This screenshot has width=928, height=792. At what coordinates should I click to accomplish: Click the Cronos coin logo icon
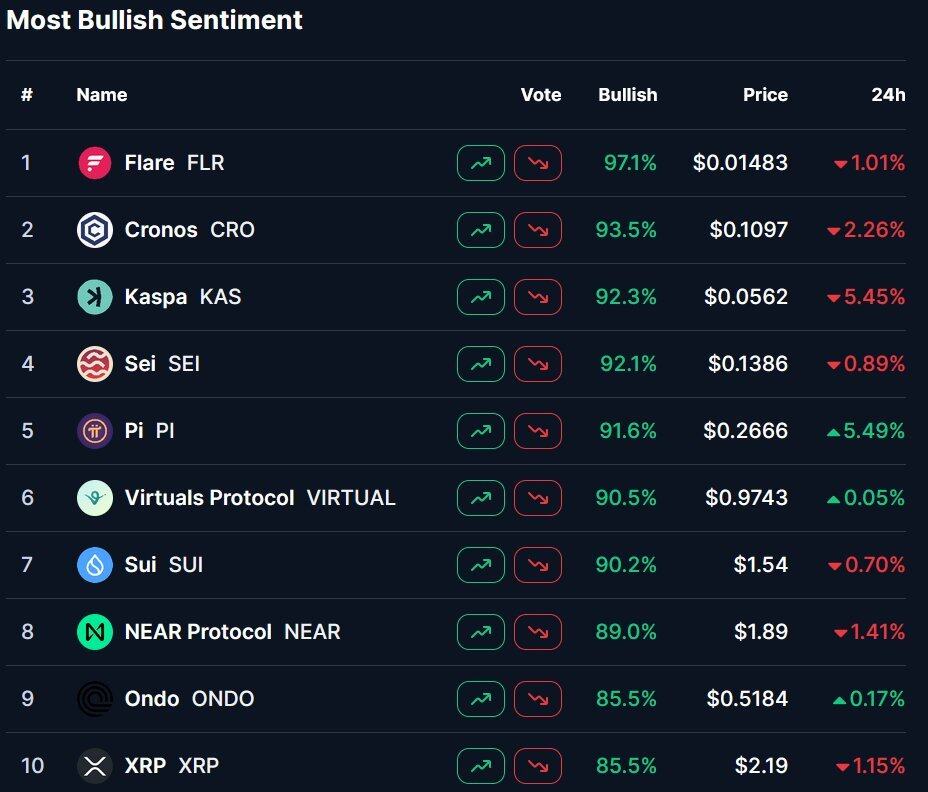[x=95, y=230]
